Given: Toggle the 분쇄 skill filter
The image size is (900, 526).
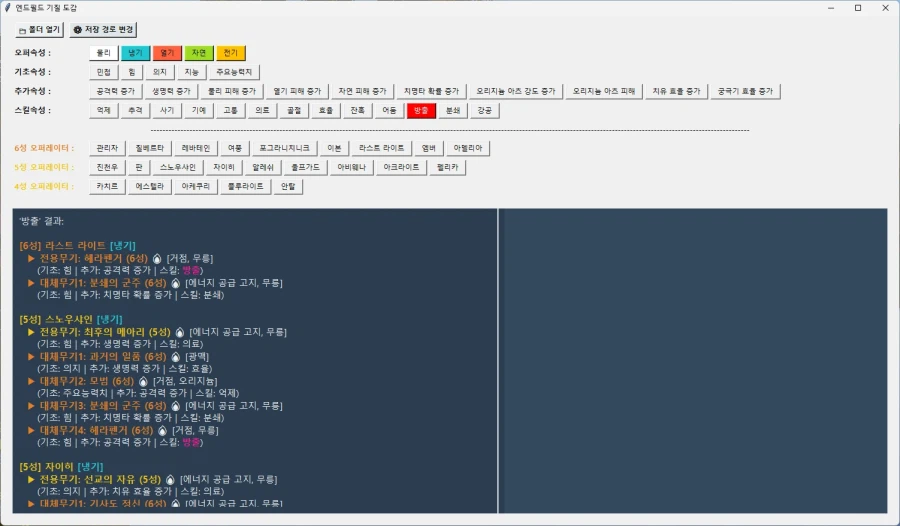Looking at the screenshot, I should [x=453, y=110].
